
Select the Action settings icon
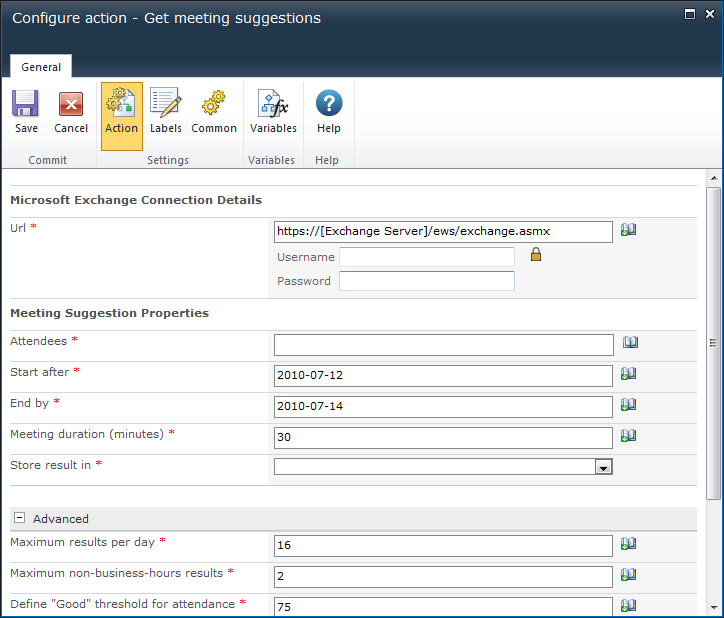(121, 102)
